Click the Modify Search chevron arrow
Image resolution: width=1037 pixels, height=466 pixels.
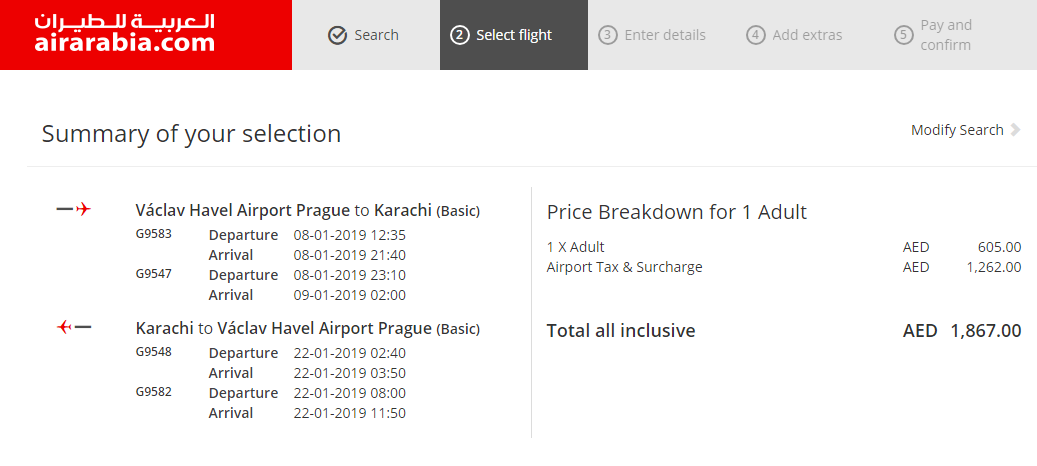[x=1015, y=130]
